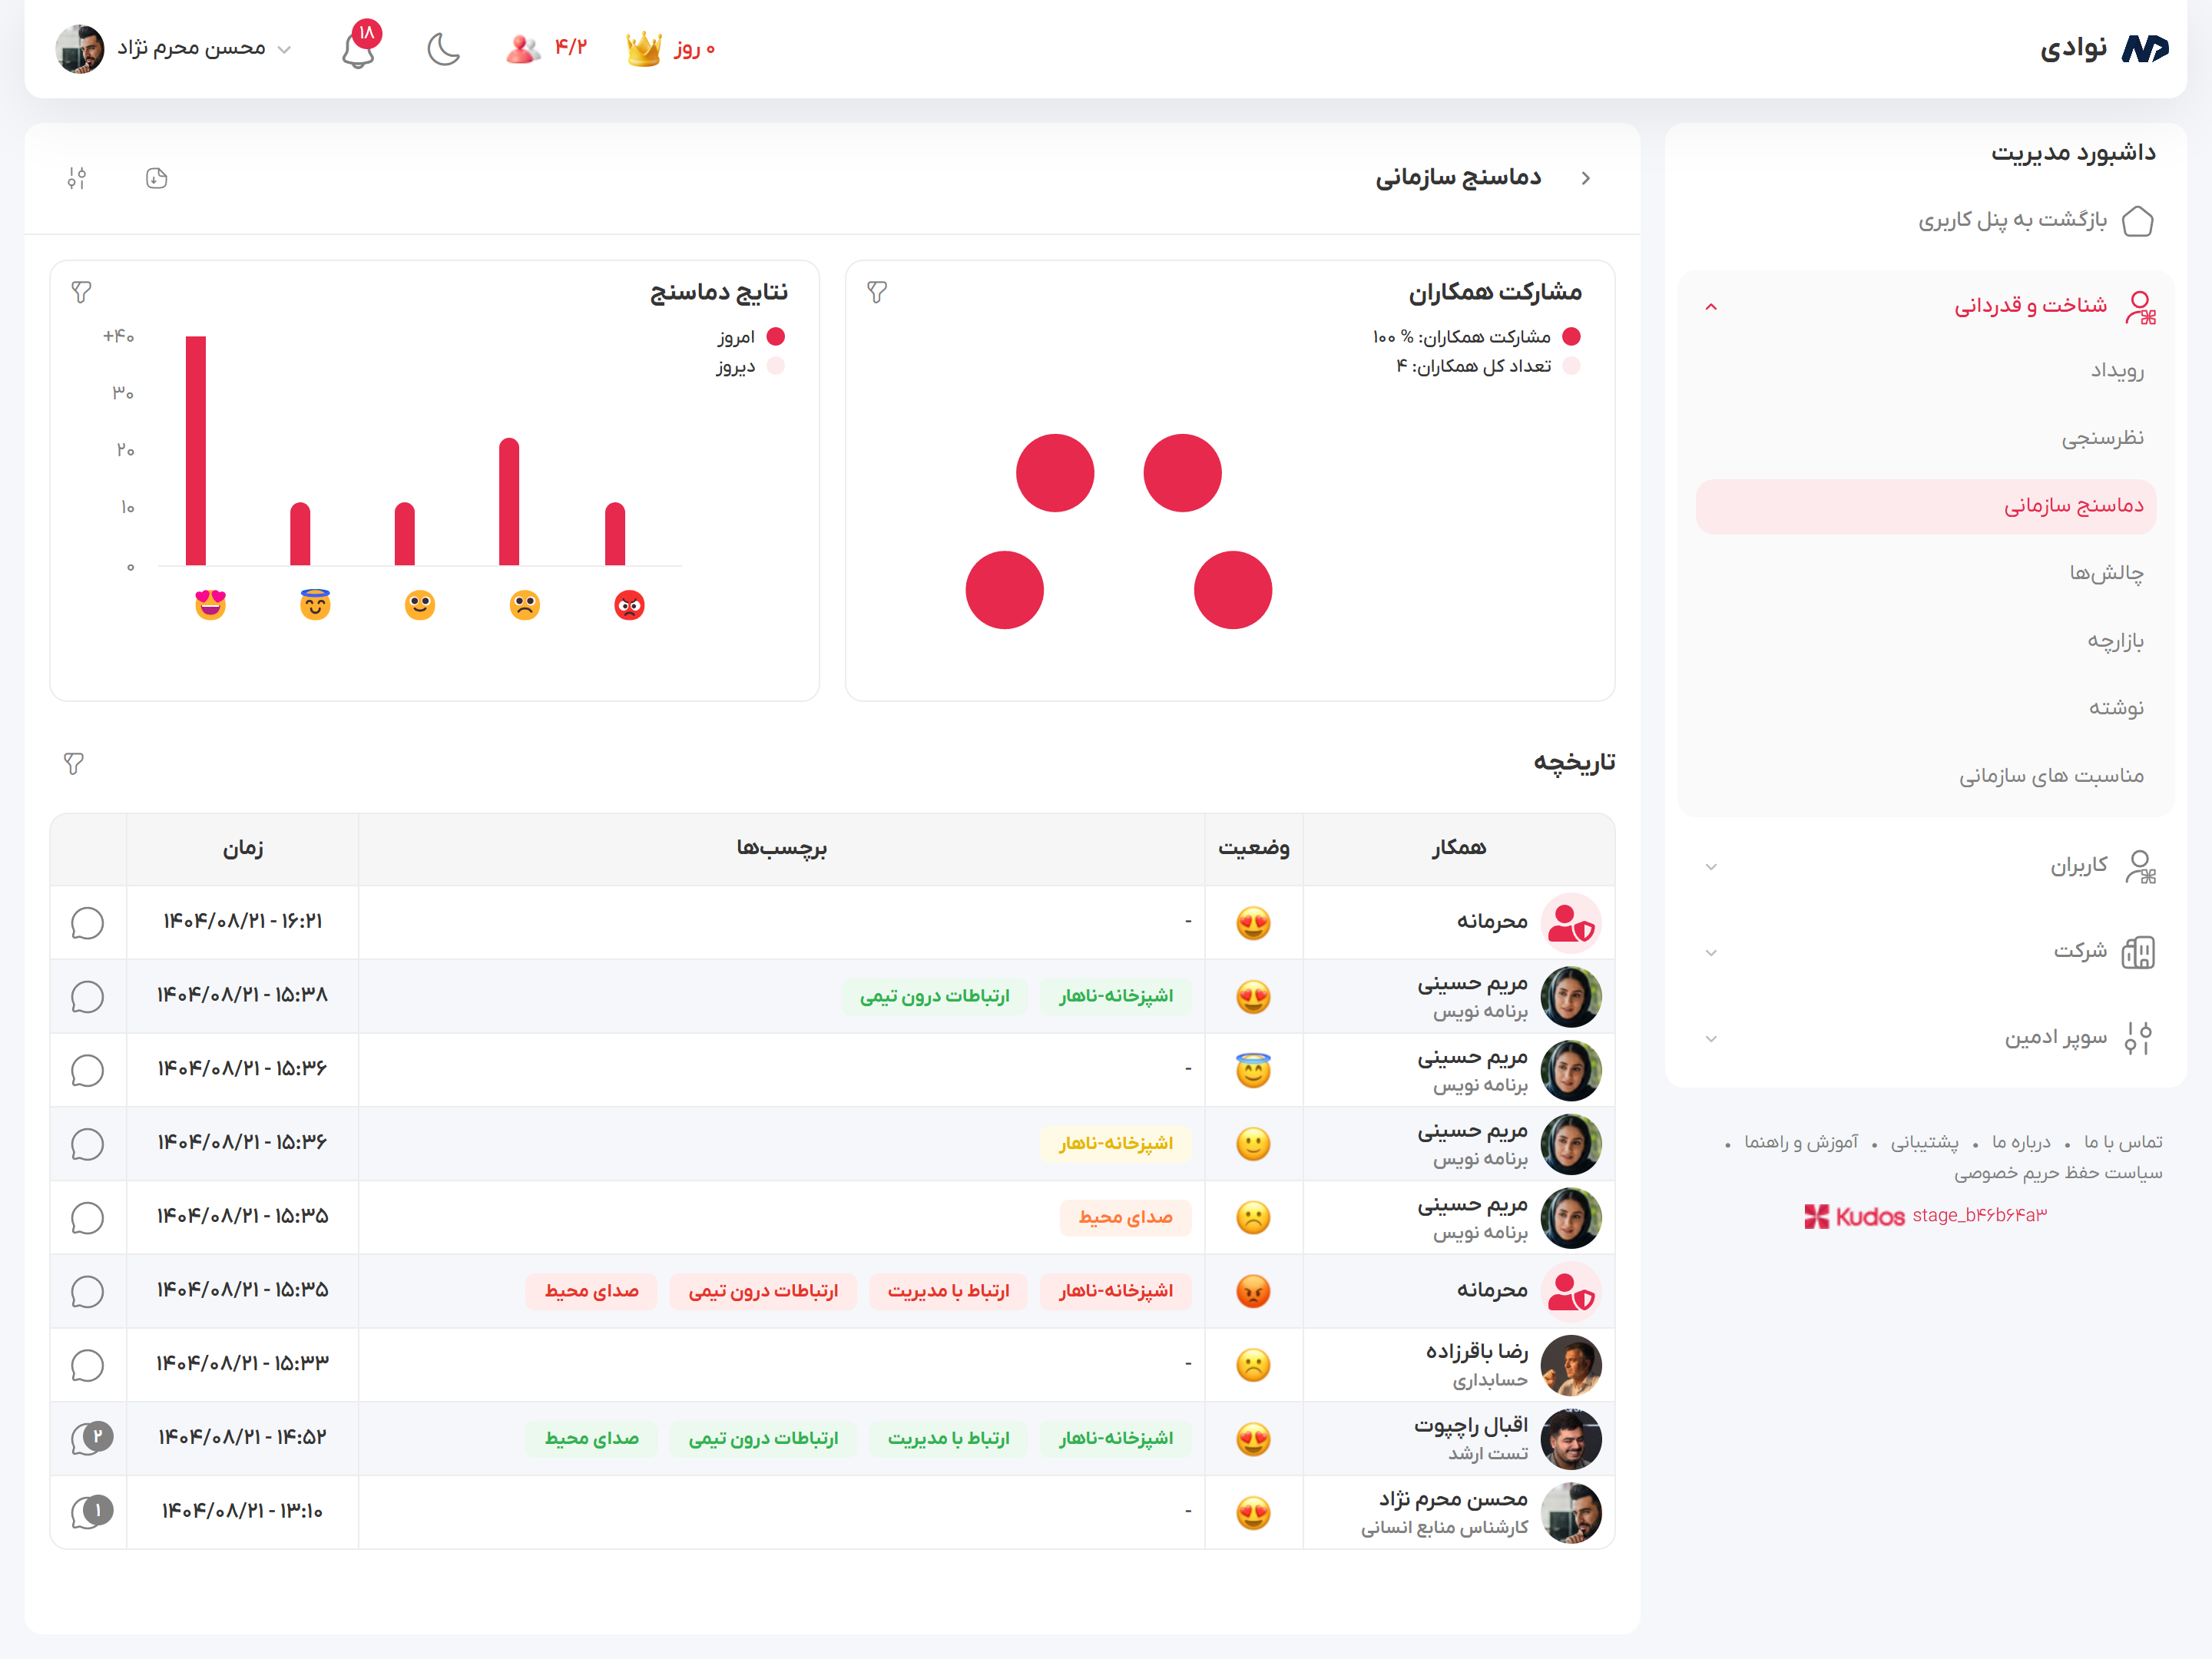Open the سیاست حفظ حریم خصوصی link

pyautogui.click(x=2058, y=1173)
